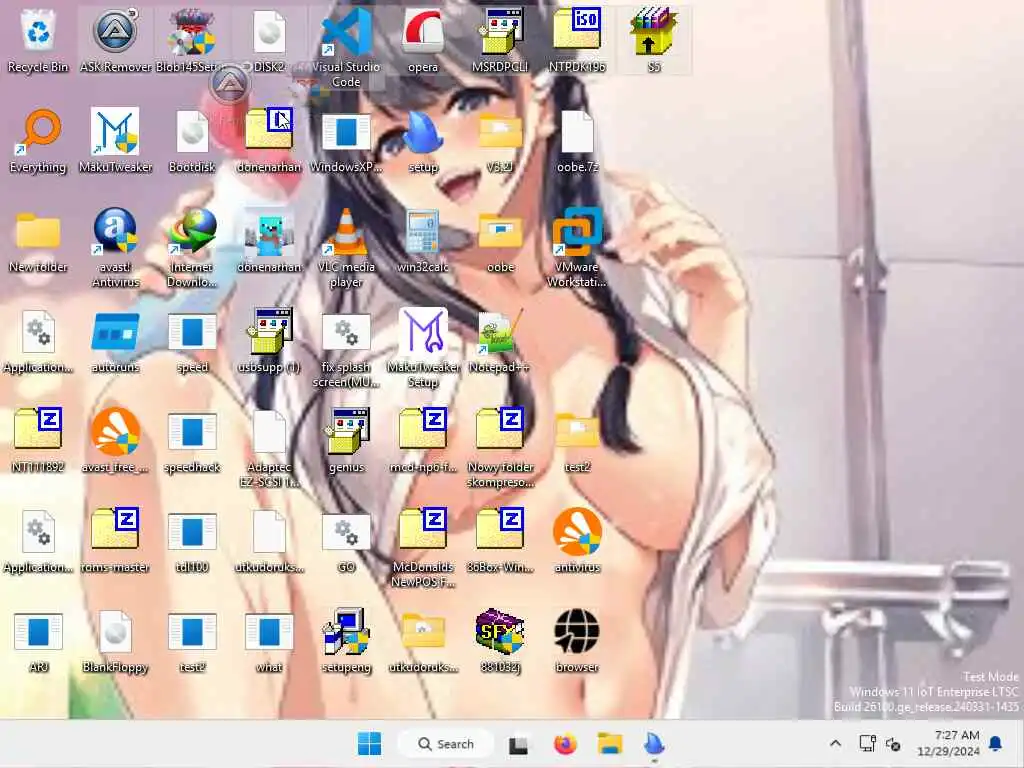Open the Recycle Bin desktop icon
The width and height of the screenshot is (1024, 768).
coord(38,40)
